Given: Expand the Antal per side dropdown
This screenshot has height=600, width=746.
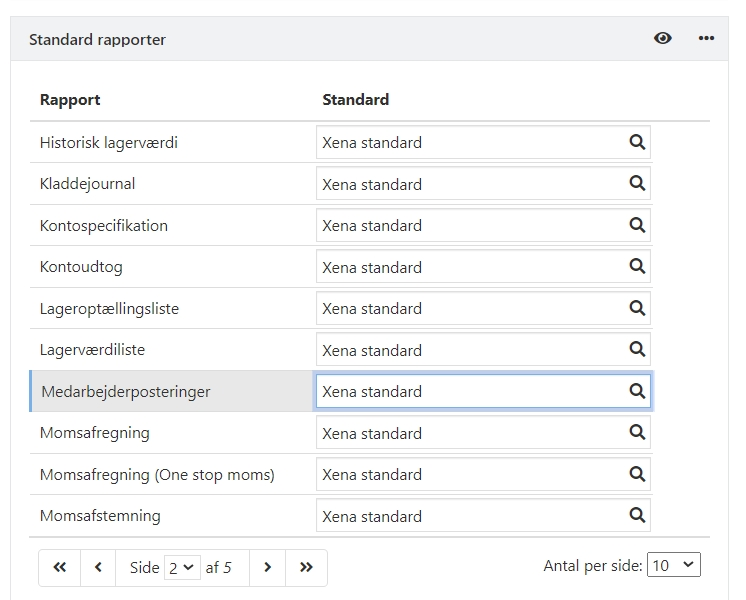Looking at the screenshot, I should point(674,565).
